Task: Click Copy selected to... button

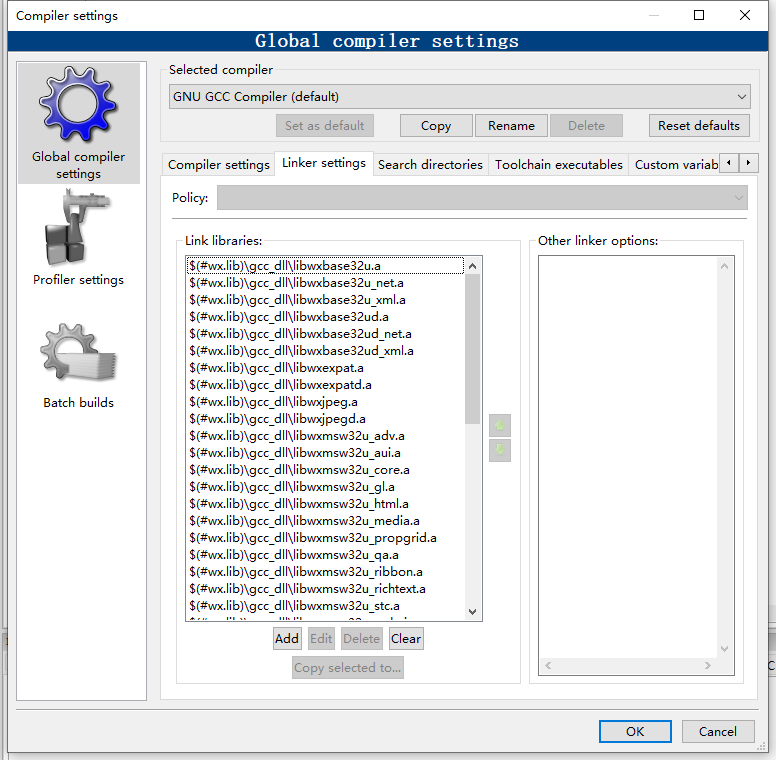Action: 347,667
